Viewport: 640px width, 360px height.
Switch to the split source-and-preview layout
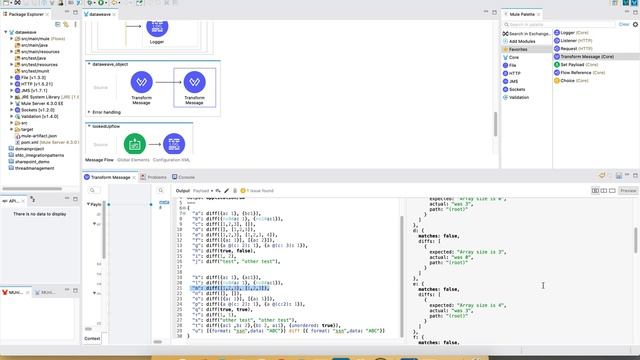(x=595, y=191)
